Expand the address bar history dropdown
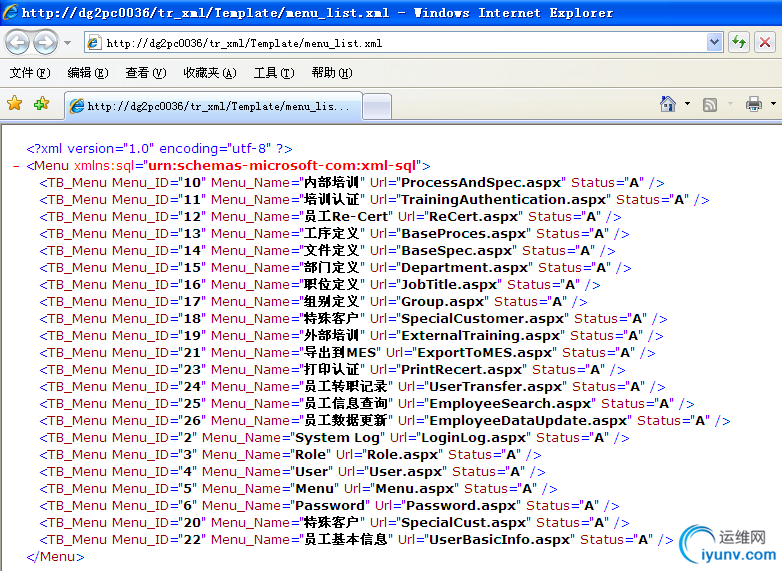Viewport: 782px width, 571px height. pyautogui.click(x=715, y=43)
